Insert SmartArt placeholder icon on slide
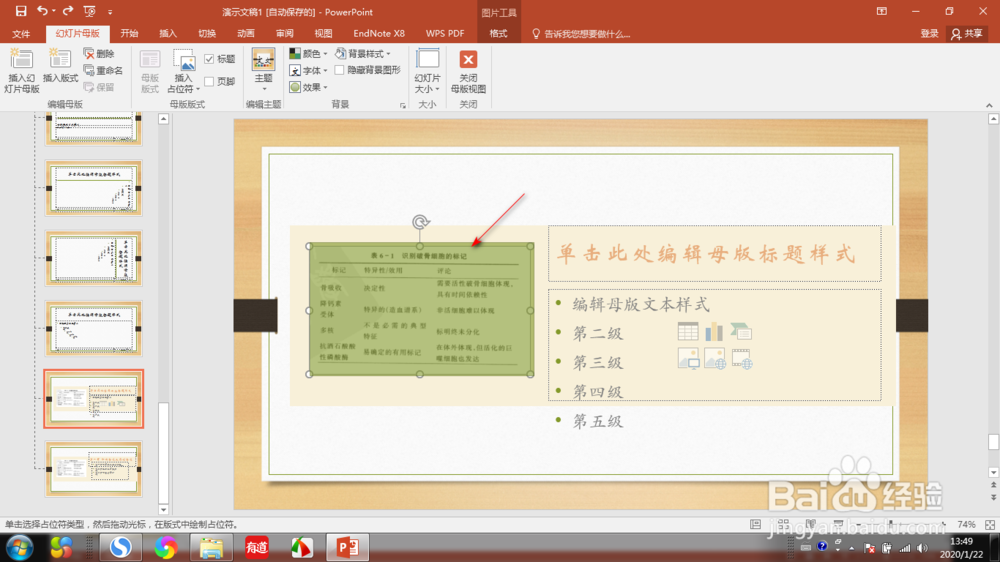1000x562 pixels. coord(741,331)
